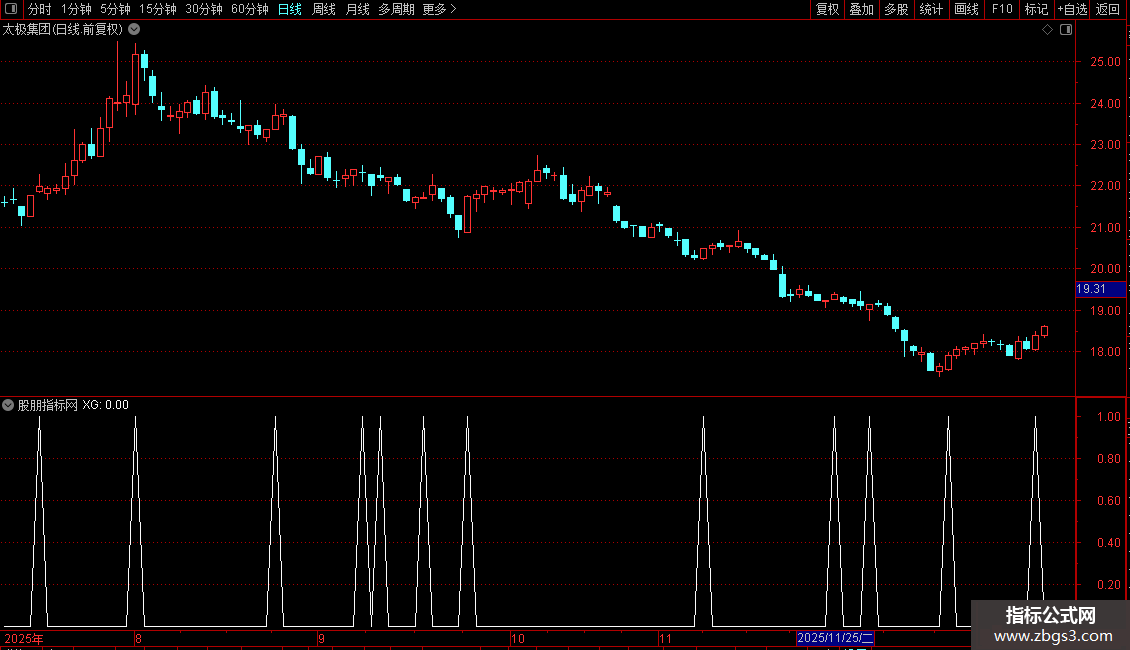This screenshot has width=1130, height=650.
Task: Open the 统计 statistics tool
Action: coord(931,9)
